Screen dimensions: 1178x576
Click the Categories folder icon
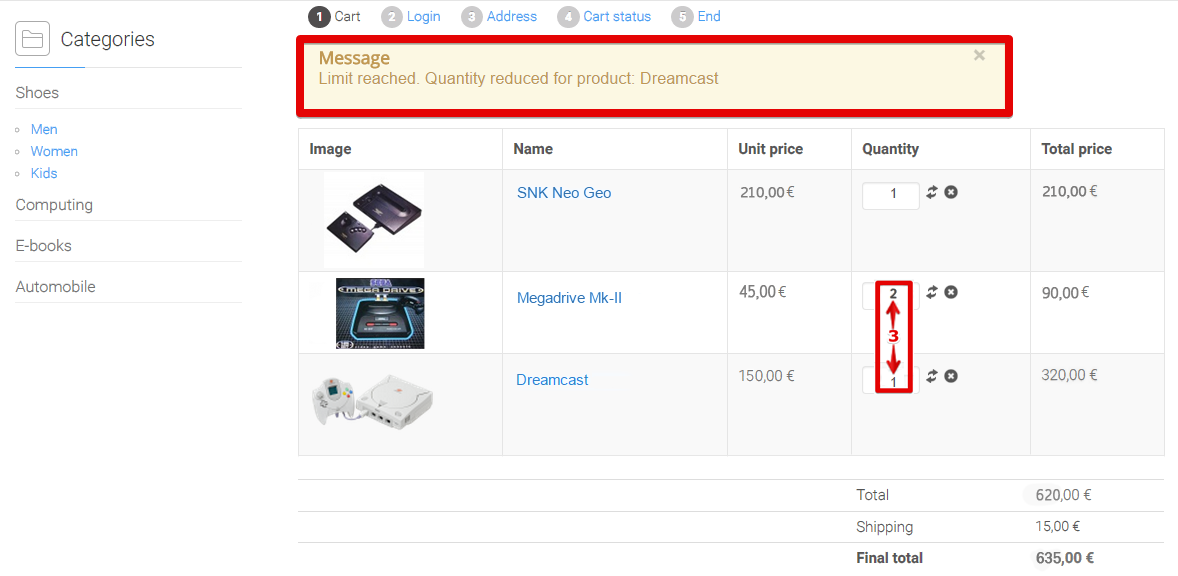[x=32, y=38]
